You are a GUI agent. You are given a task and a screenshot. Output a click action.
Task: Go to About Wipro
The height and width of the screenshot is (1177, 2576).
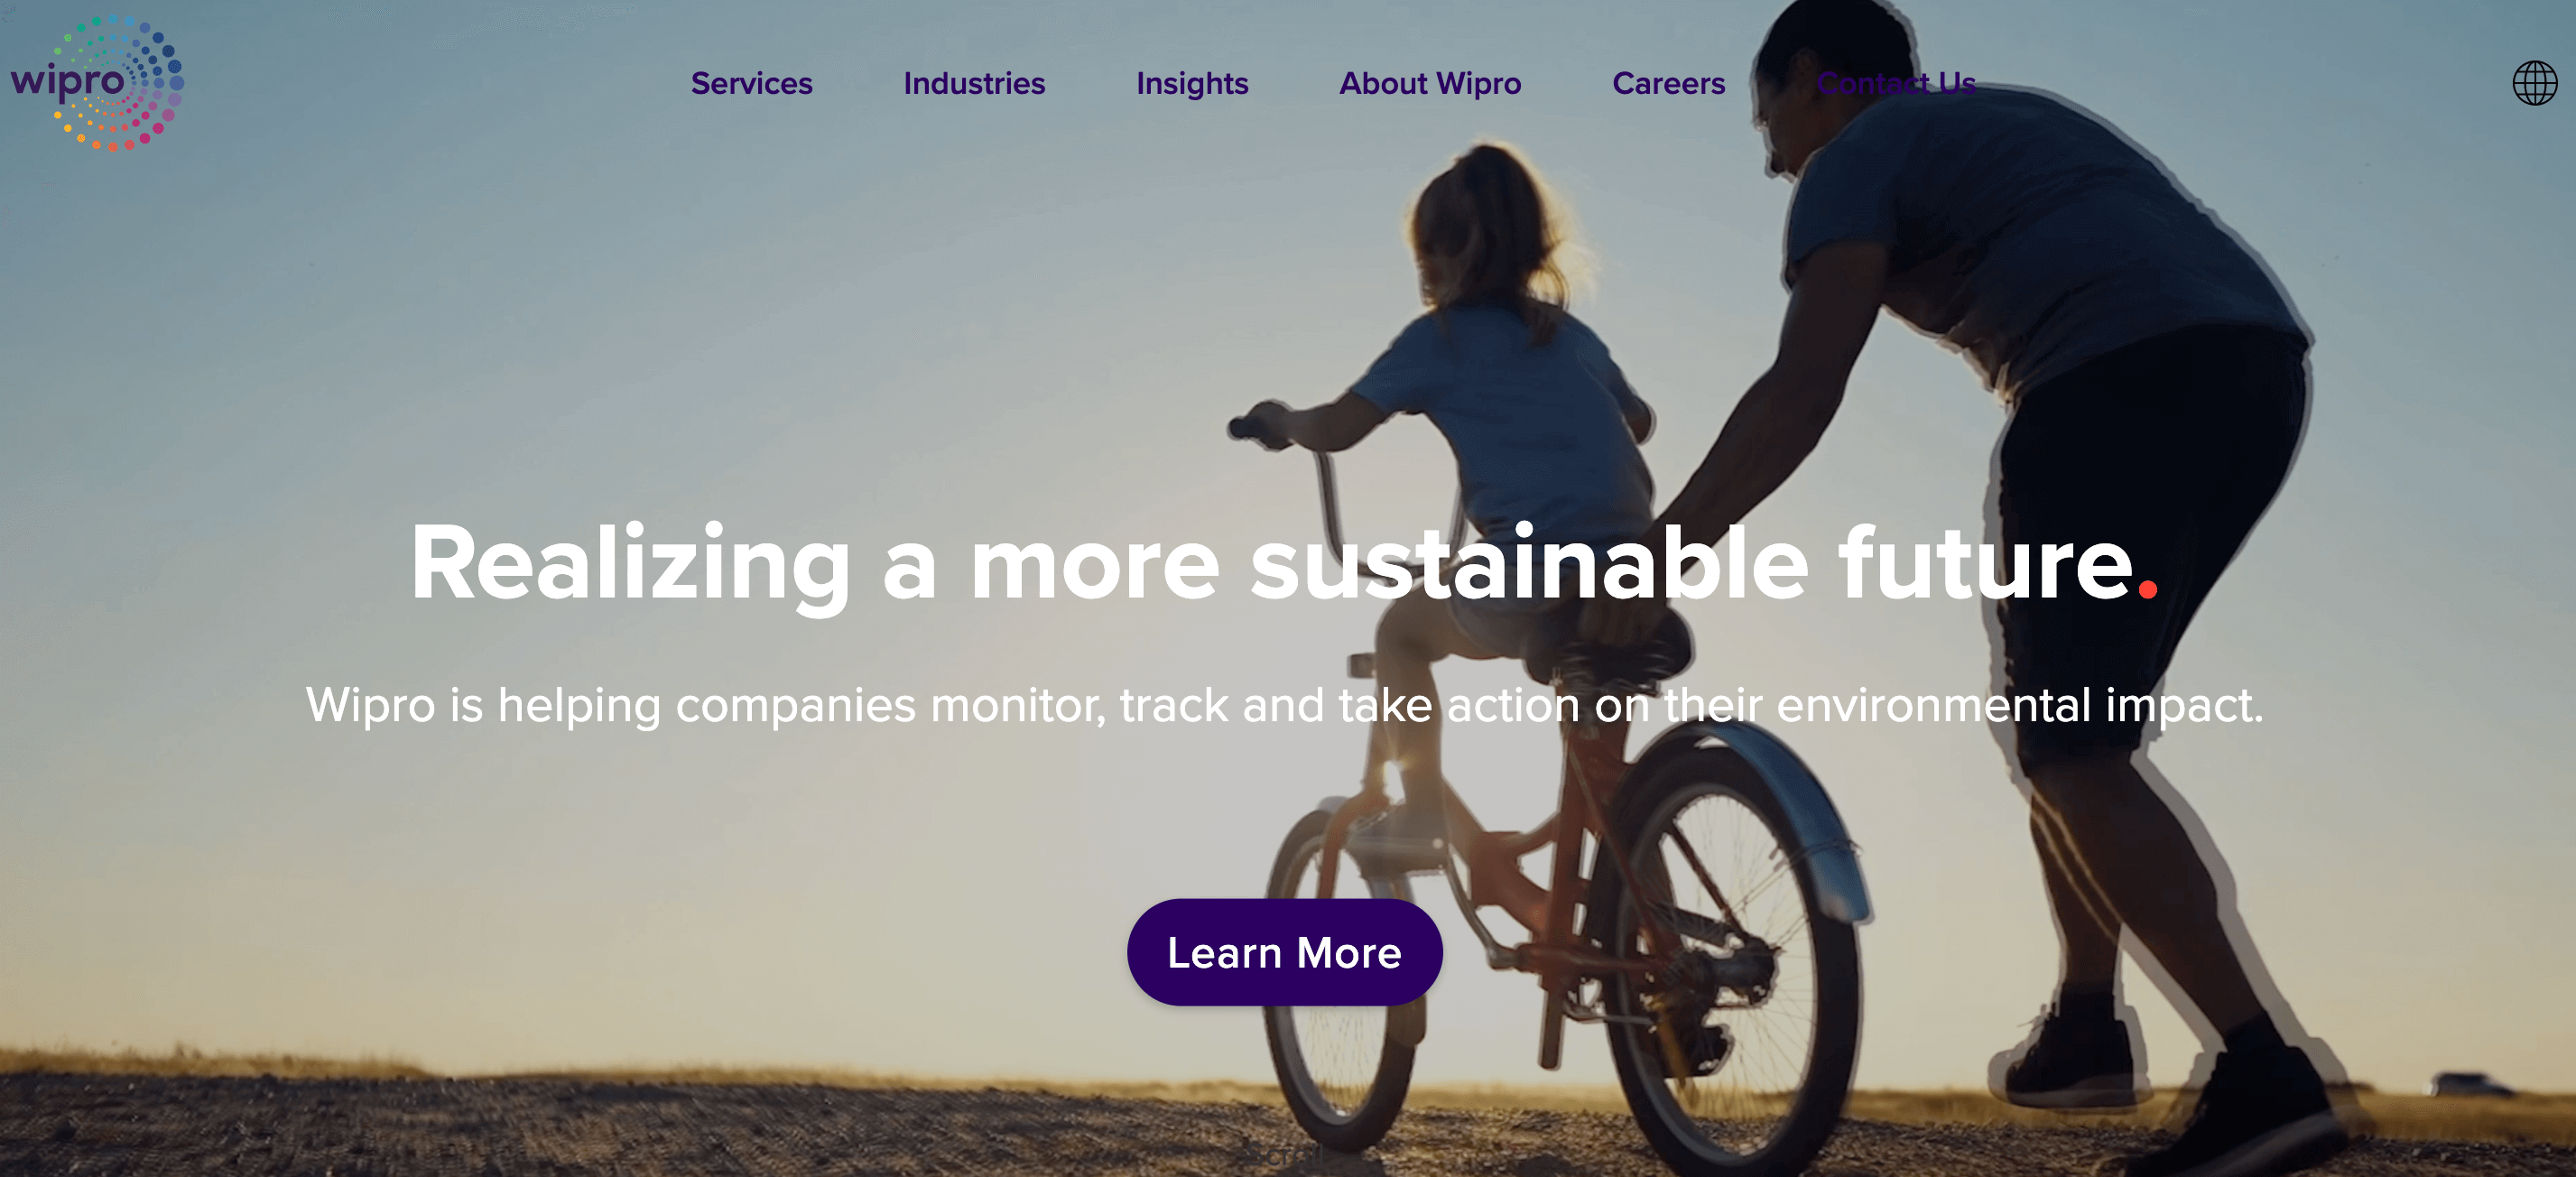pos(1430,83)
